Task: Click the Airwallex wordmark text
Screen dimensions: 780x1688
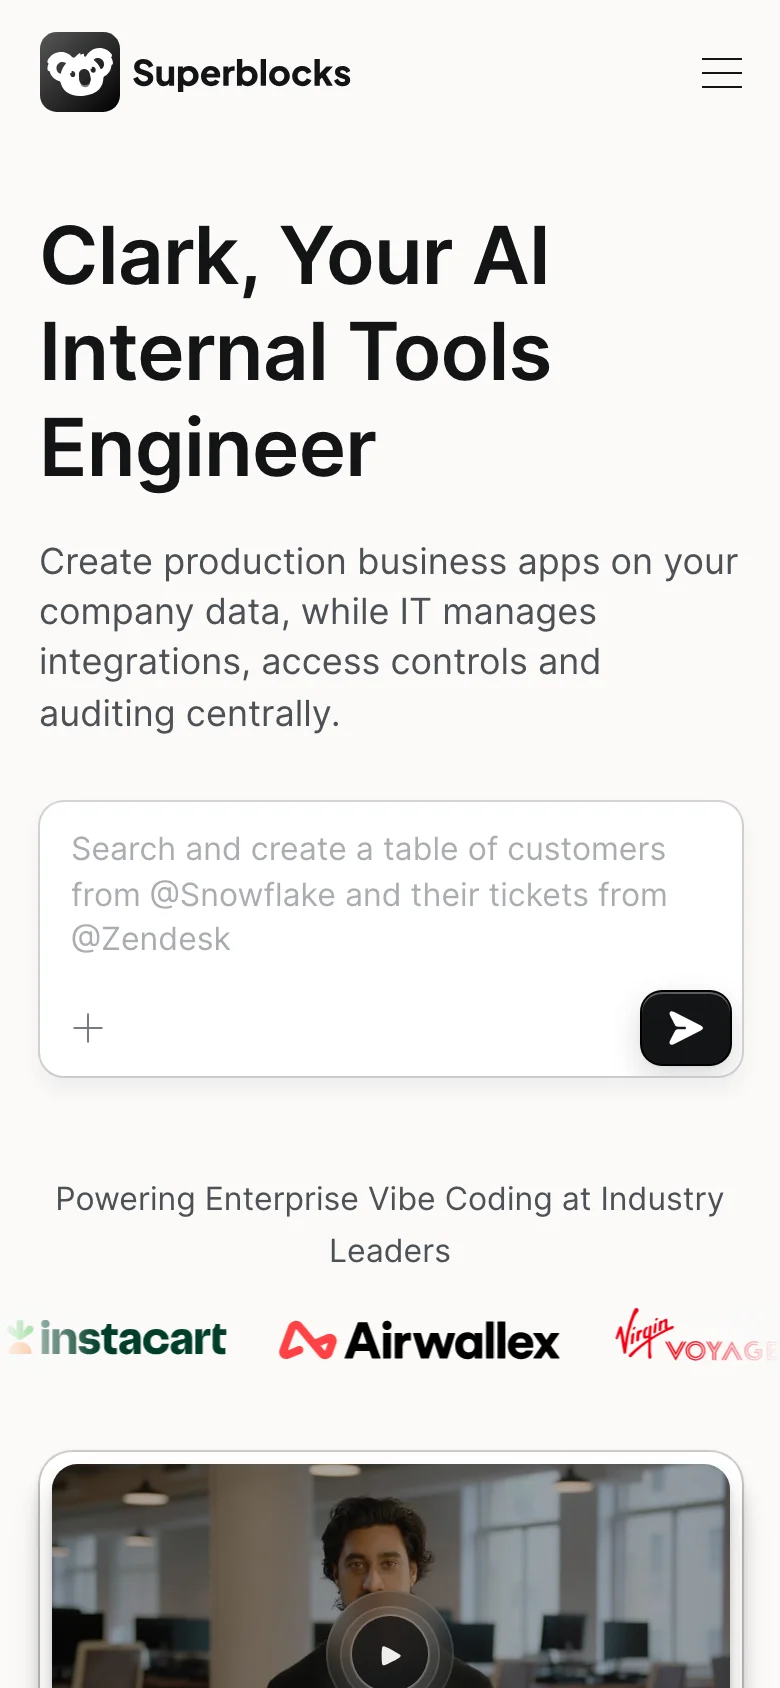Action: click(x=452, y=1341)
